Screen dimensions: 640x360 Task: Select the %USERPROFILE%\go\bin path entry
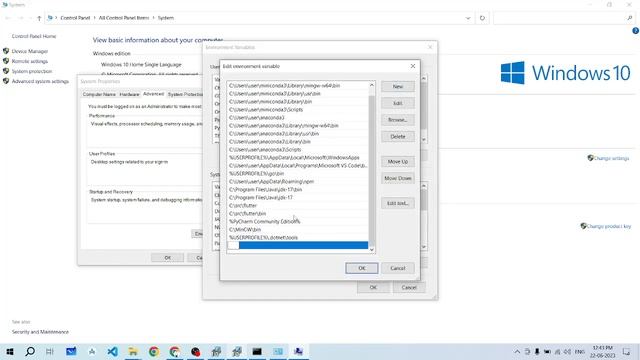[x=298, y=173]
